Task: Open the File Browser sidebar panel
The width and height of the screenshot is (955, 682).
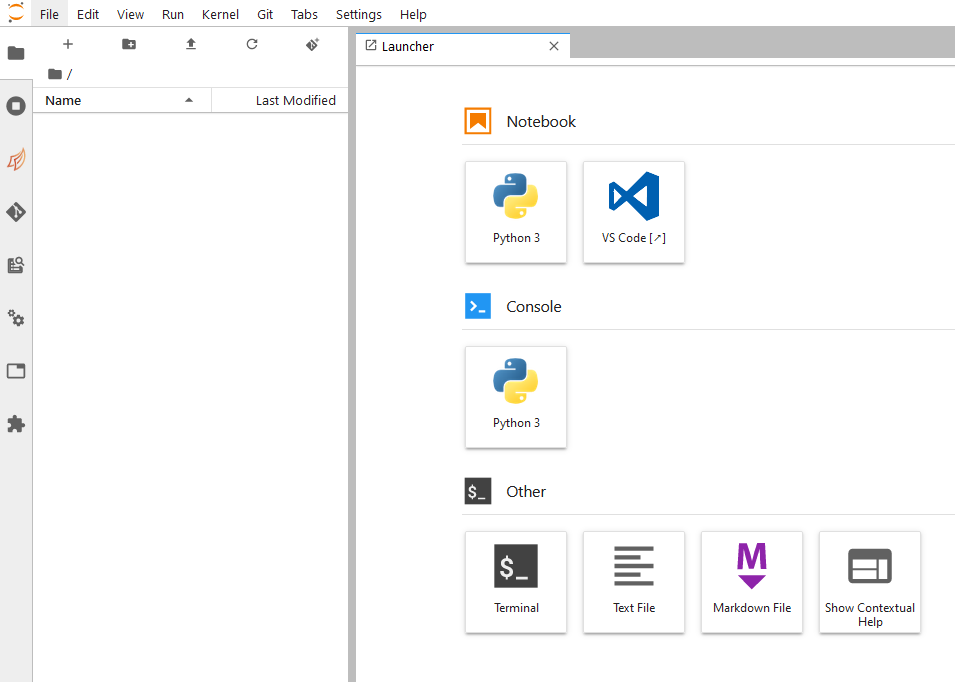Action: pos(16,54)
